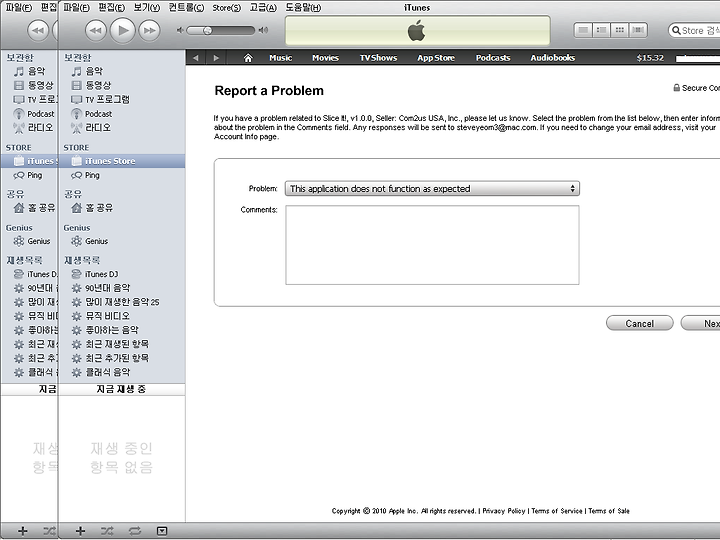Open the Problem dropdown list

pyautogui.click(x=432, y=189)
